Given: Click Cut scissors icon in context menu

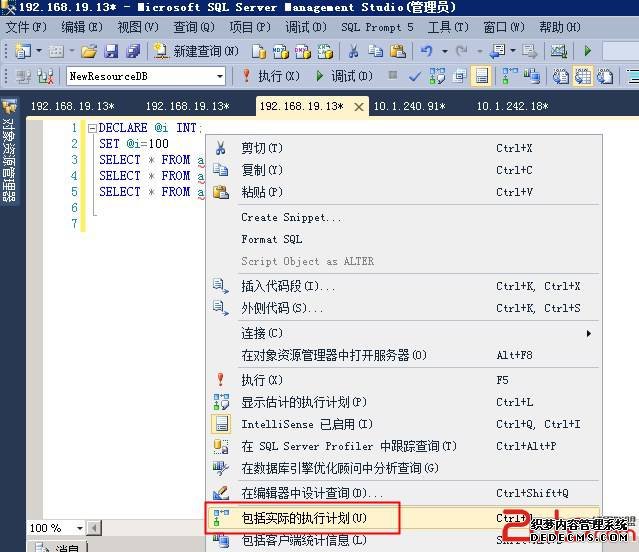Looking at the screenshot, I should [x=221, y=148].
